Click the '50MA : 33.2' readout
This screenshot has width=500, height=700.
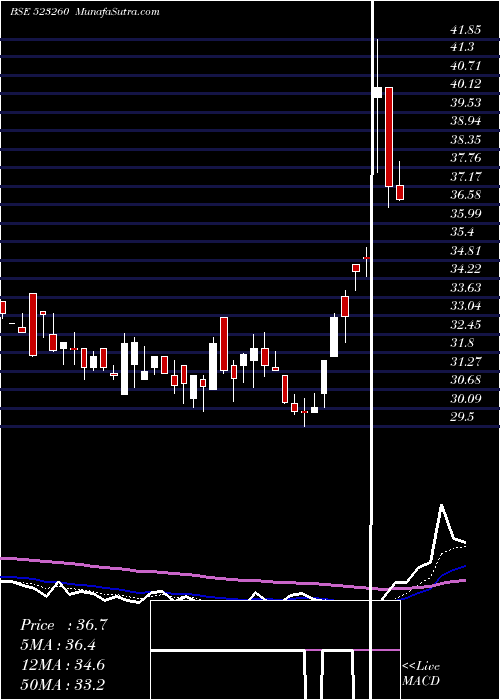point(62,684)
